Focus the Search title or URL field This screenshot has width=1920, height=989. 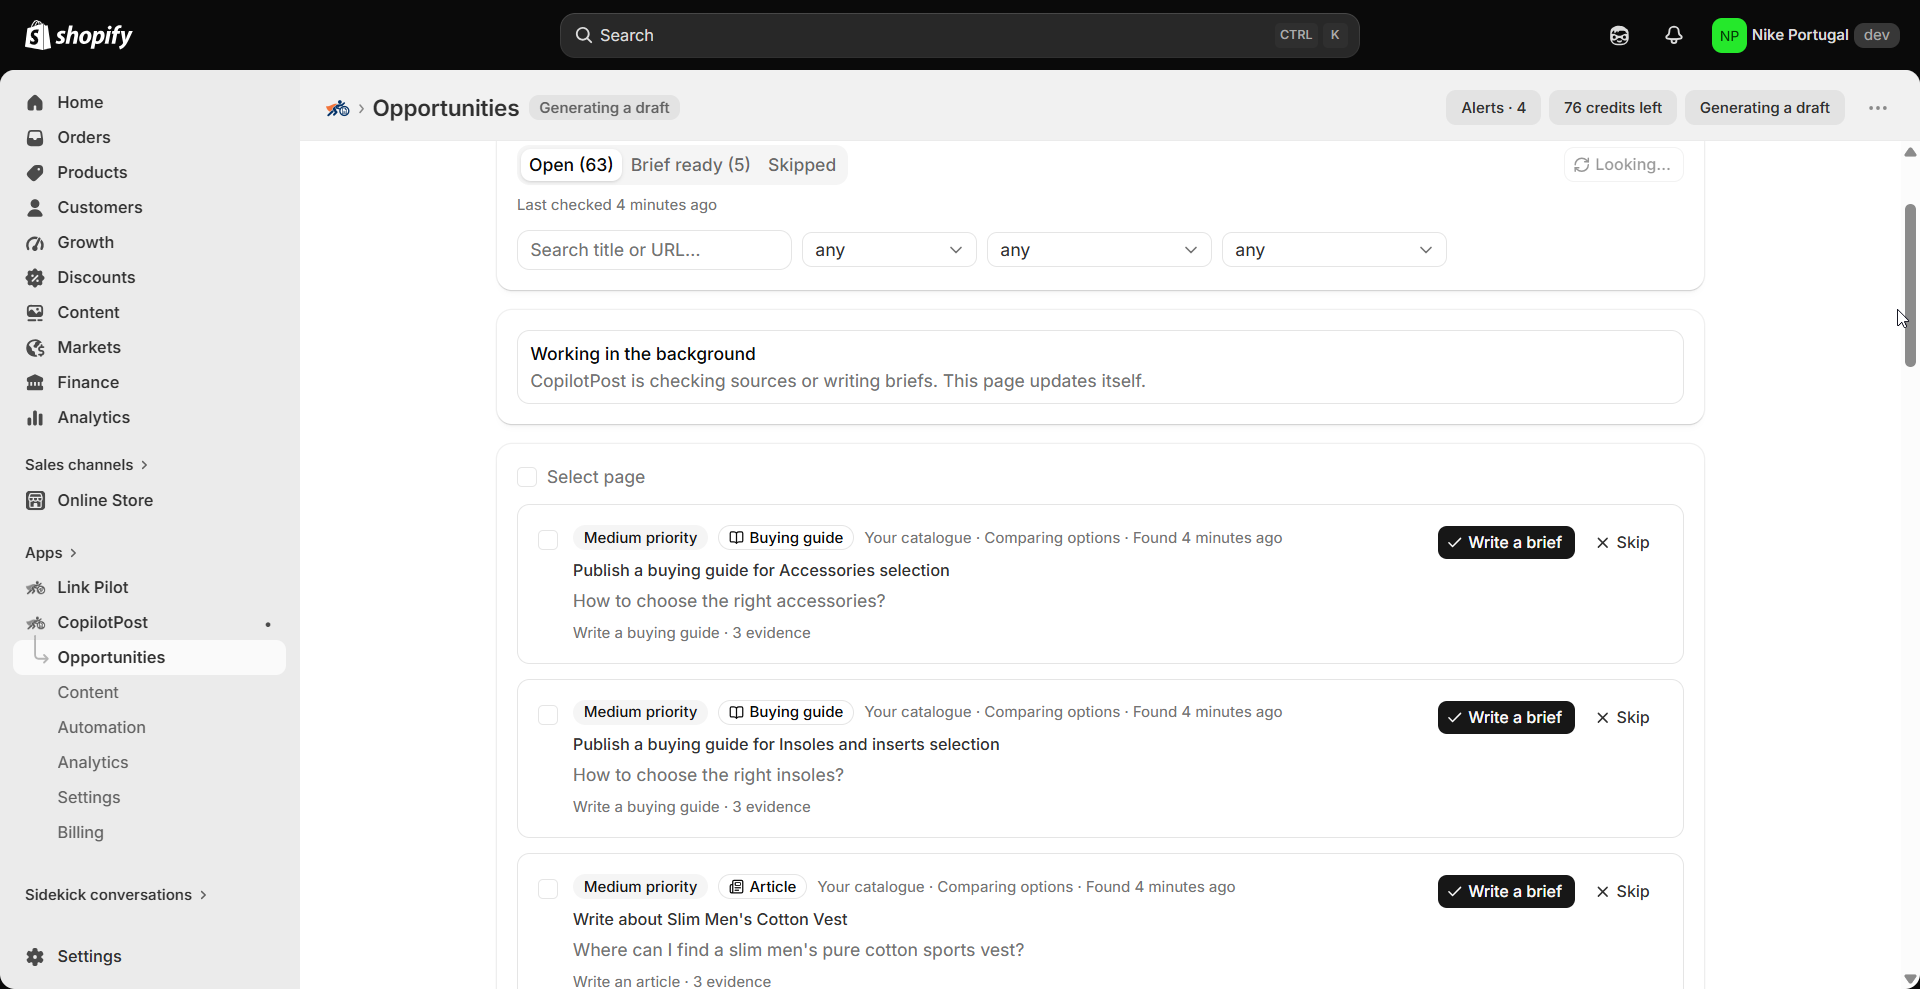654,250
